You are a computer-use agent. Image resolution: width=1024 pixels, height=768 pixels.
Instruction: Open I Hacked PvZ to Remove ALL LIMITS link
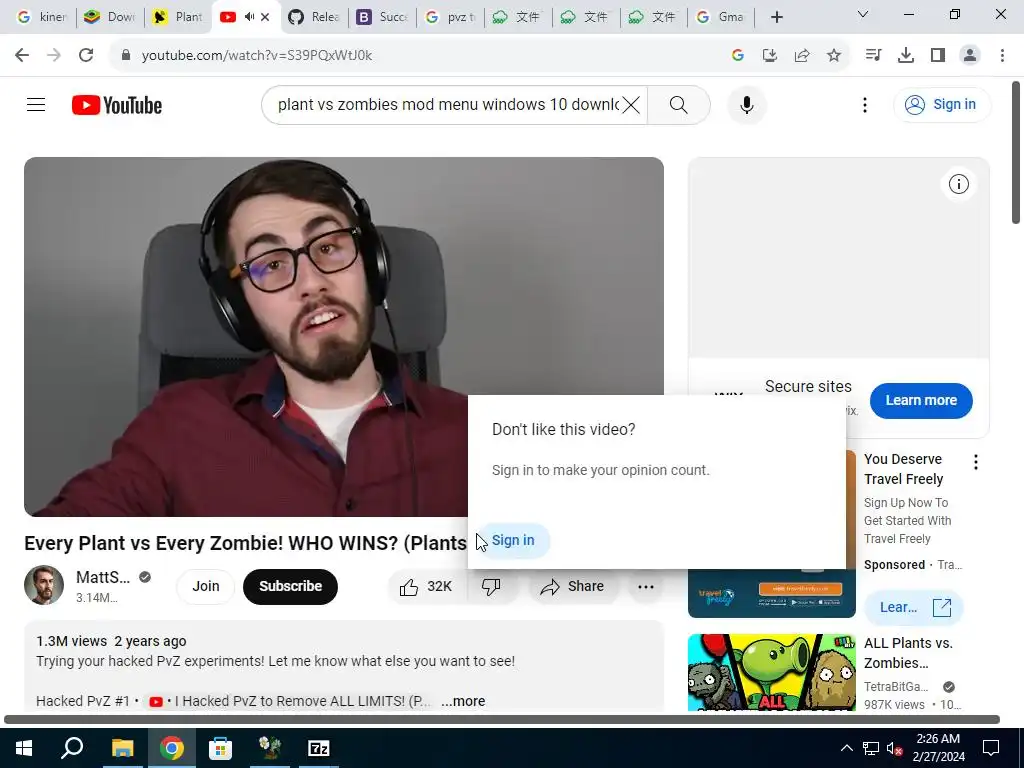[302, 701]
